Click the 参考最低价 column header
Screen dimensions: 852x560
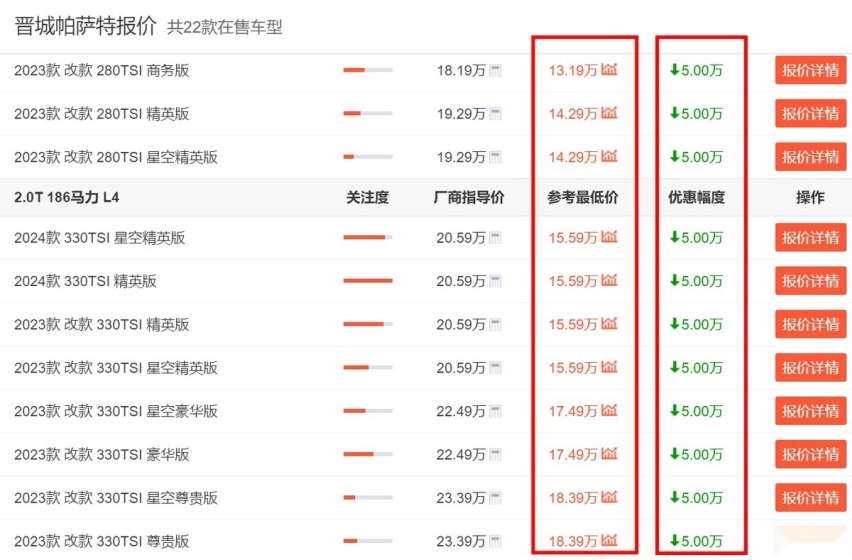(x=582, y=197)
